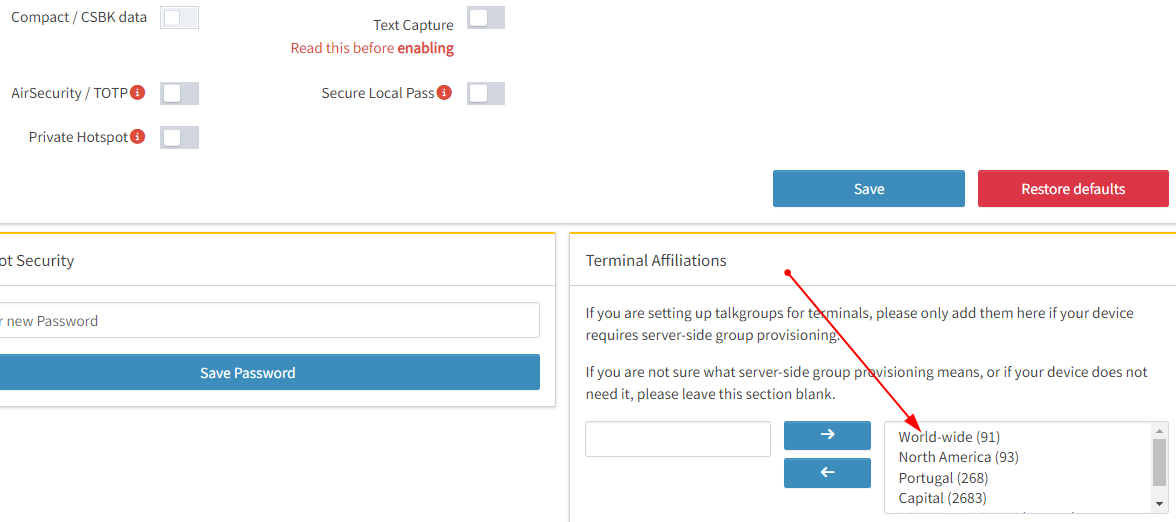Screen dimensions: 1176x522
Task: Click the Save Password button
Action: click(x=248, y=373)
